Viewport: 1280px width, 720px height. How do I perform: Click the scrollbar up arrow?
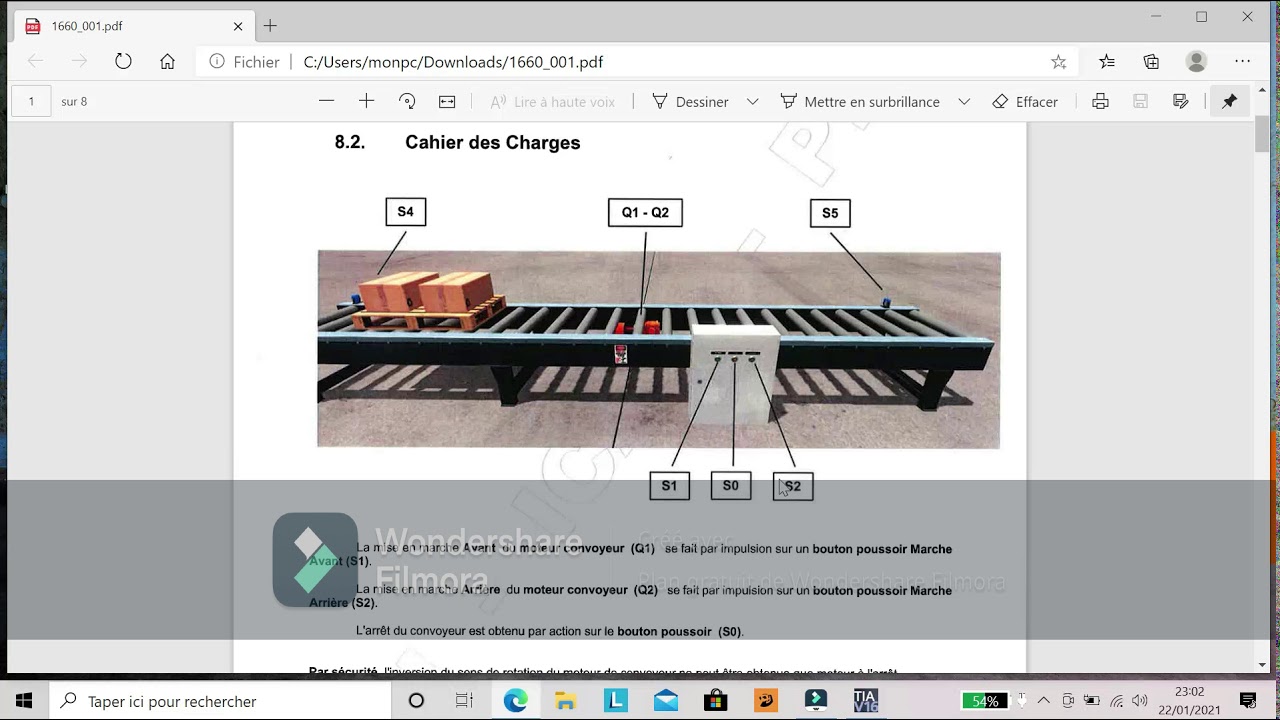[x=1262, y=91]
